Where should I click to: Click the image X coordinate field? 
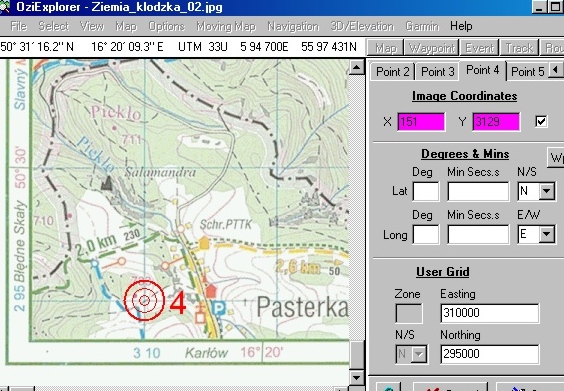[x=421, y=122]
